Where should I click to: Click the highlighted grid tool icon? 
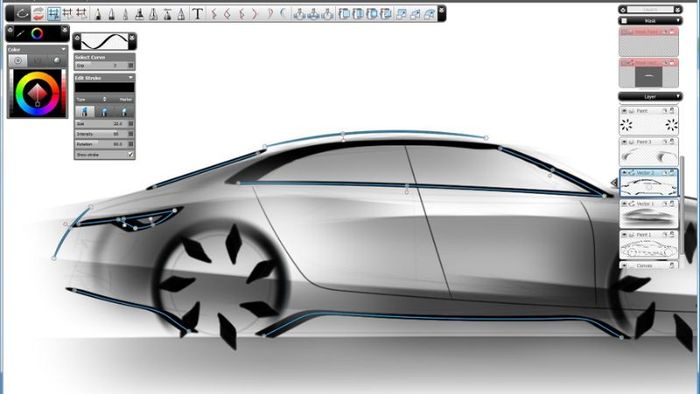pyautogui.click(x=54, y=14)
